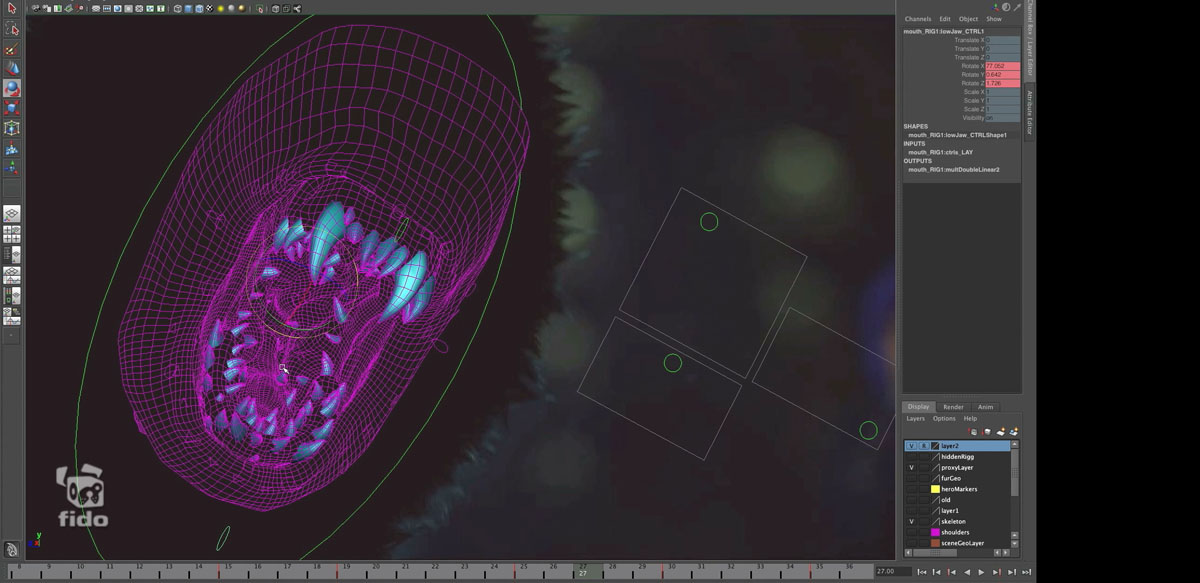Select the arrow Select tool
Screen dimensions: 1200x583
[x=12, y=8]
